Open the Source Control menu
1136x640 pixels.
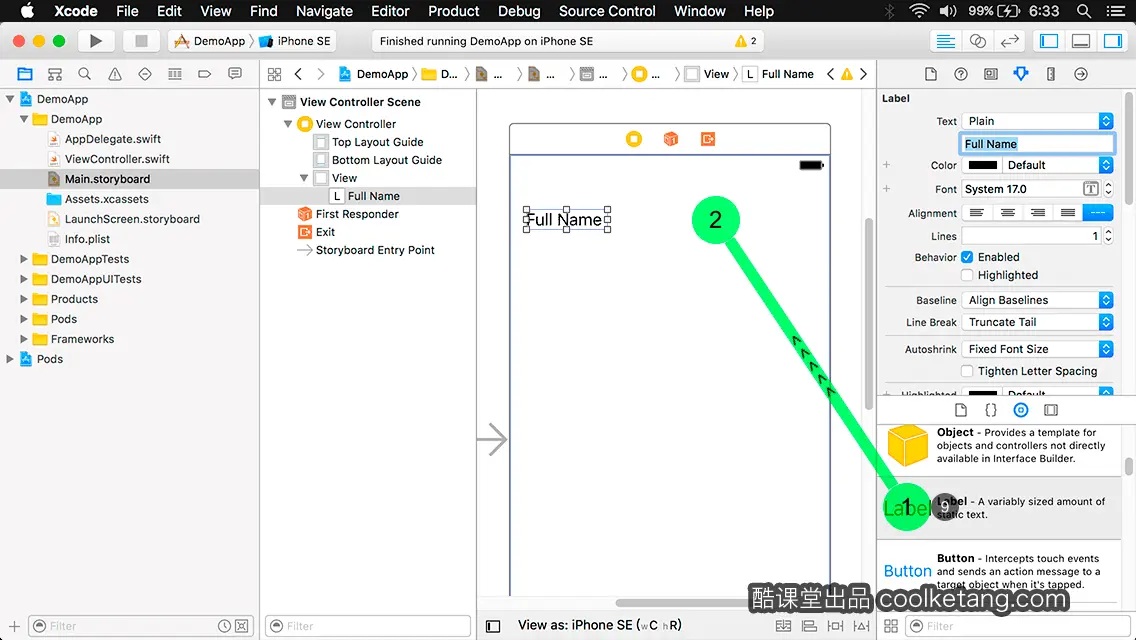pos(607,11)
